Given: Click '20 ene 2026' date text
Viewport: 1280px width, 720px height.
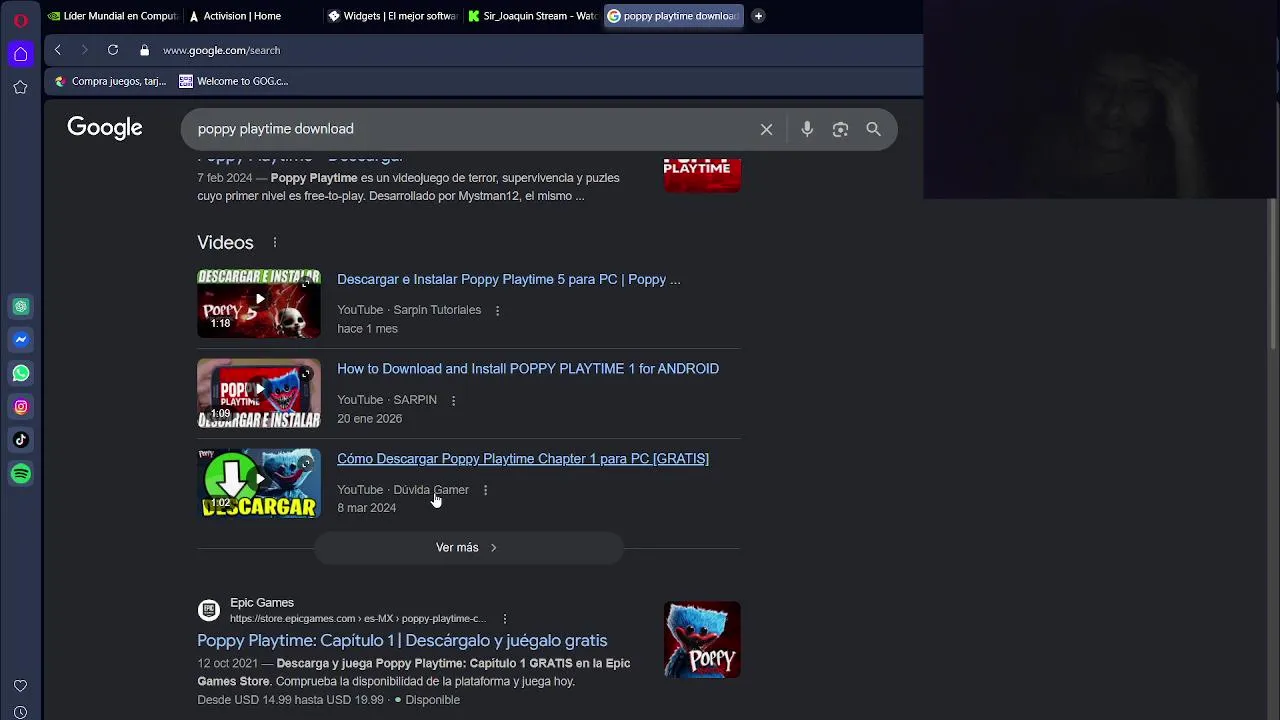Looking at the screenshot, I should point(369,418).
